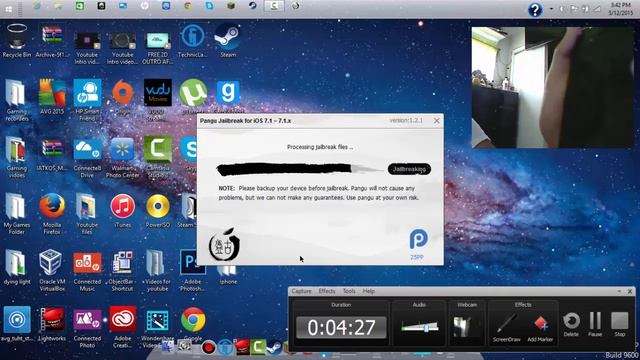The width and height of the screenshot is (640, 360).
Task: Select the Connected Photo desktop icon
Action: tap(87, 327)
